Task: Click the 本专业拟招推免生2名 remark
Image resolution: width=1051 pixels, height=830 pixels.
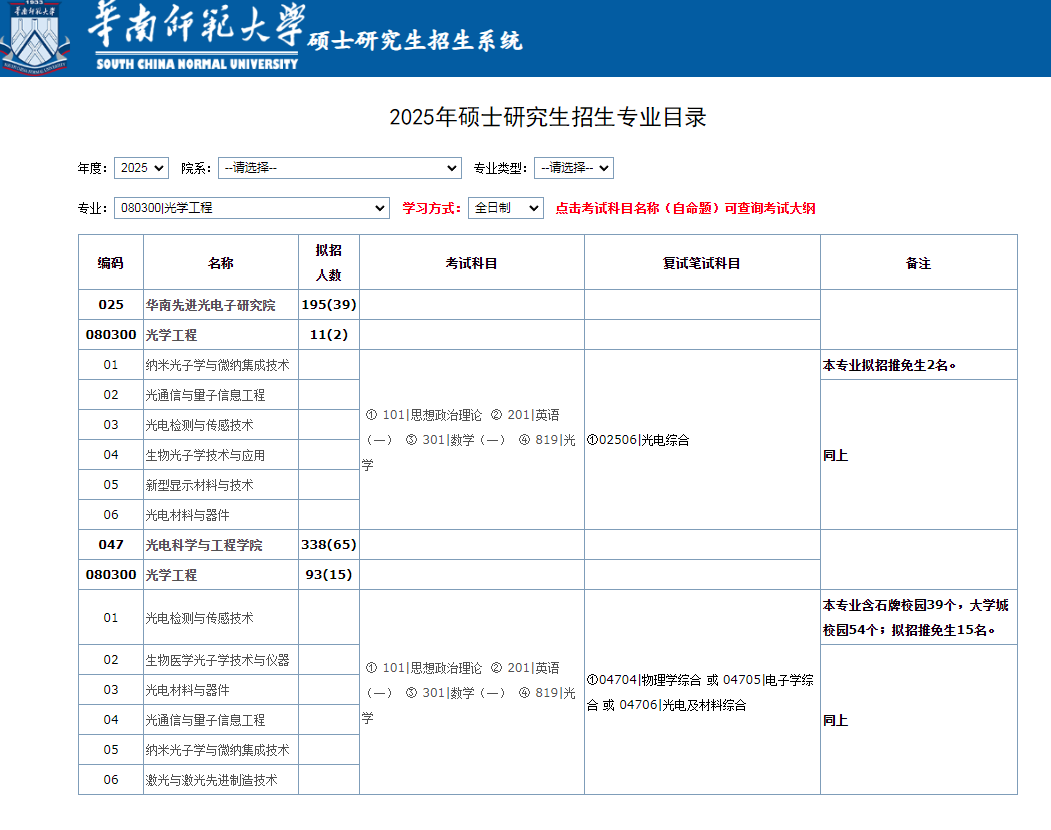Action: point(889,365)
